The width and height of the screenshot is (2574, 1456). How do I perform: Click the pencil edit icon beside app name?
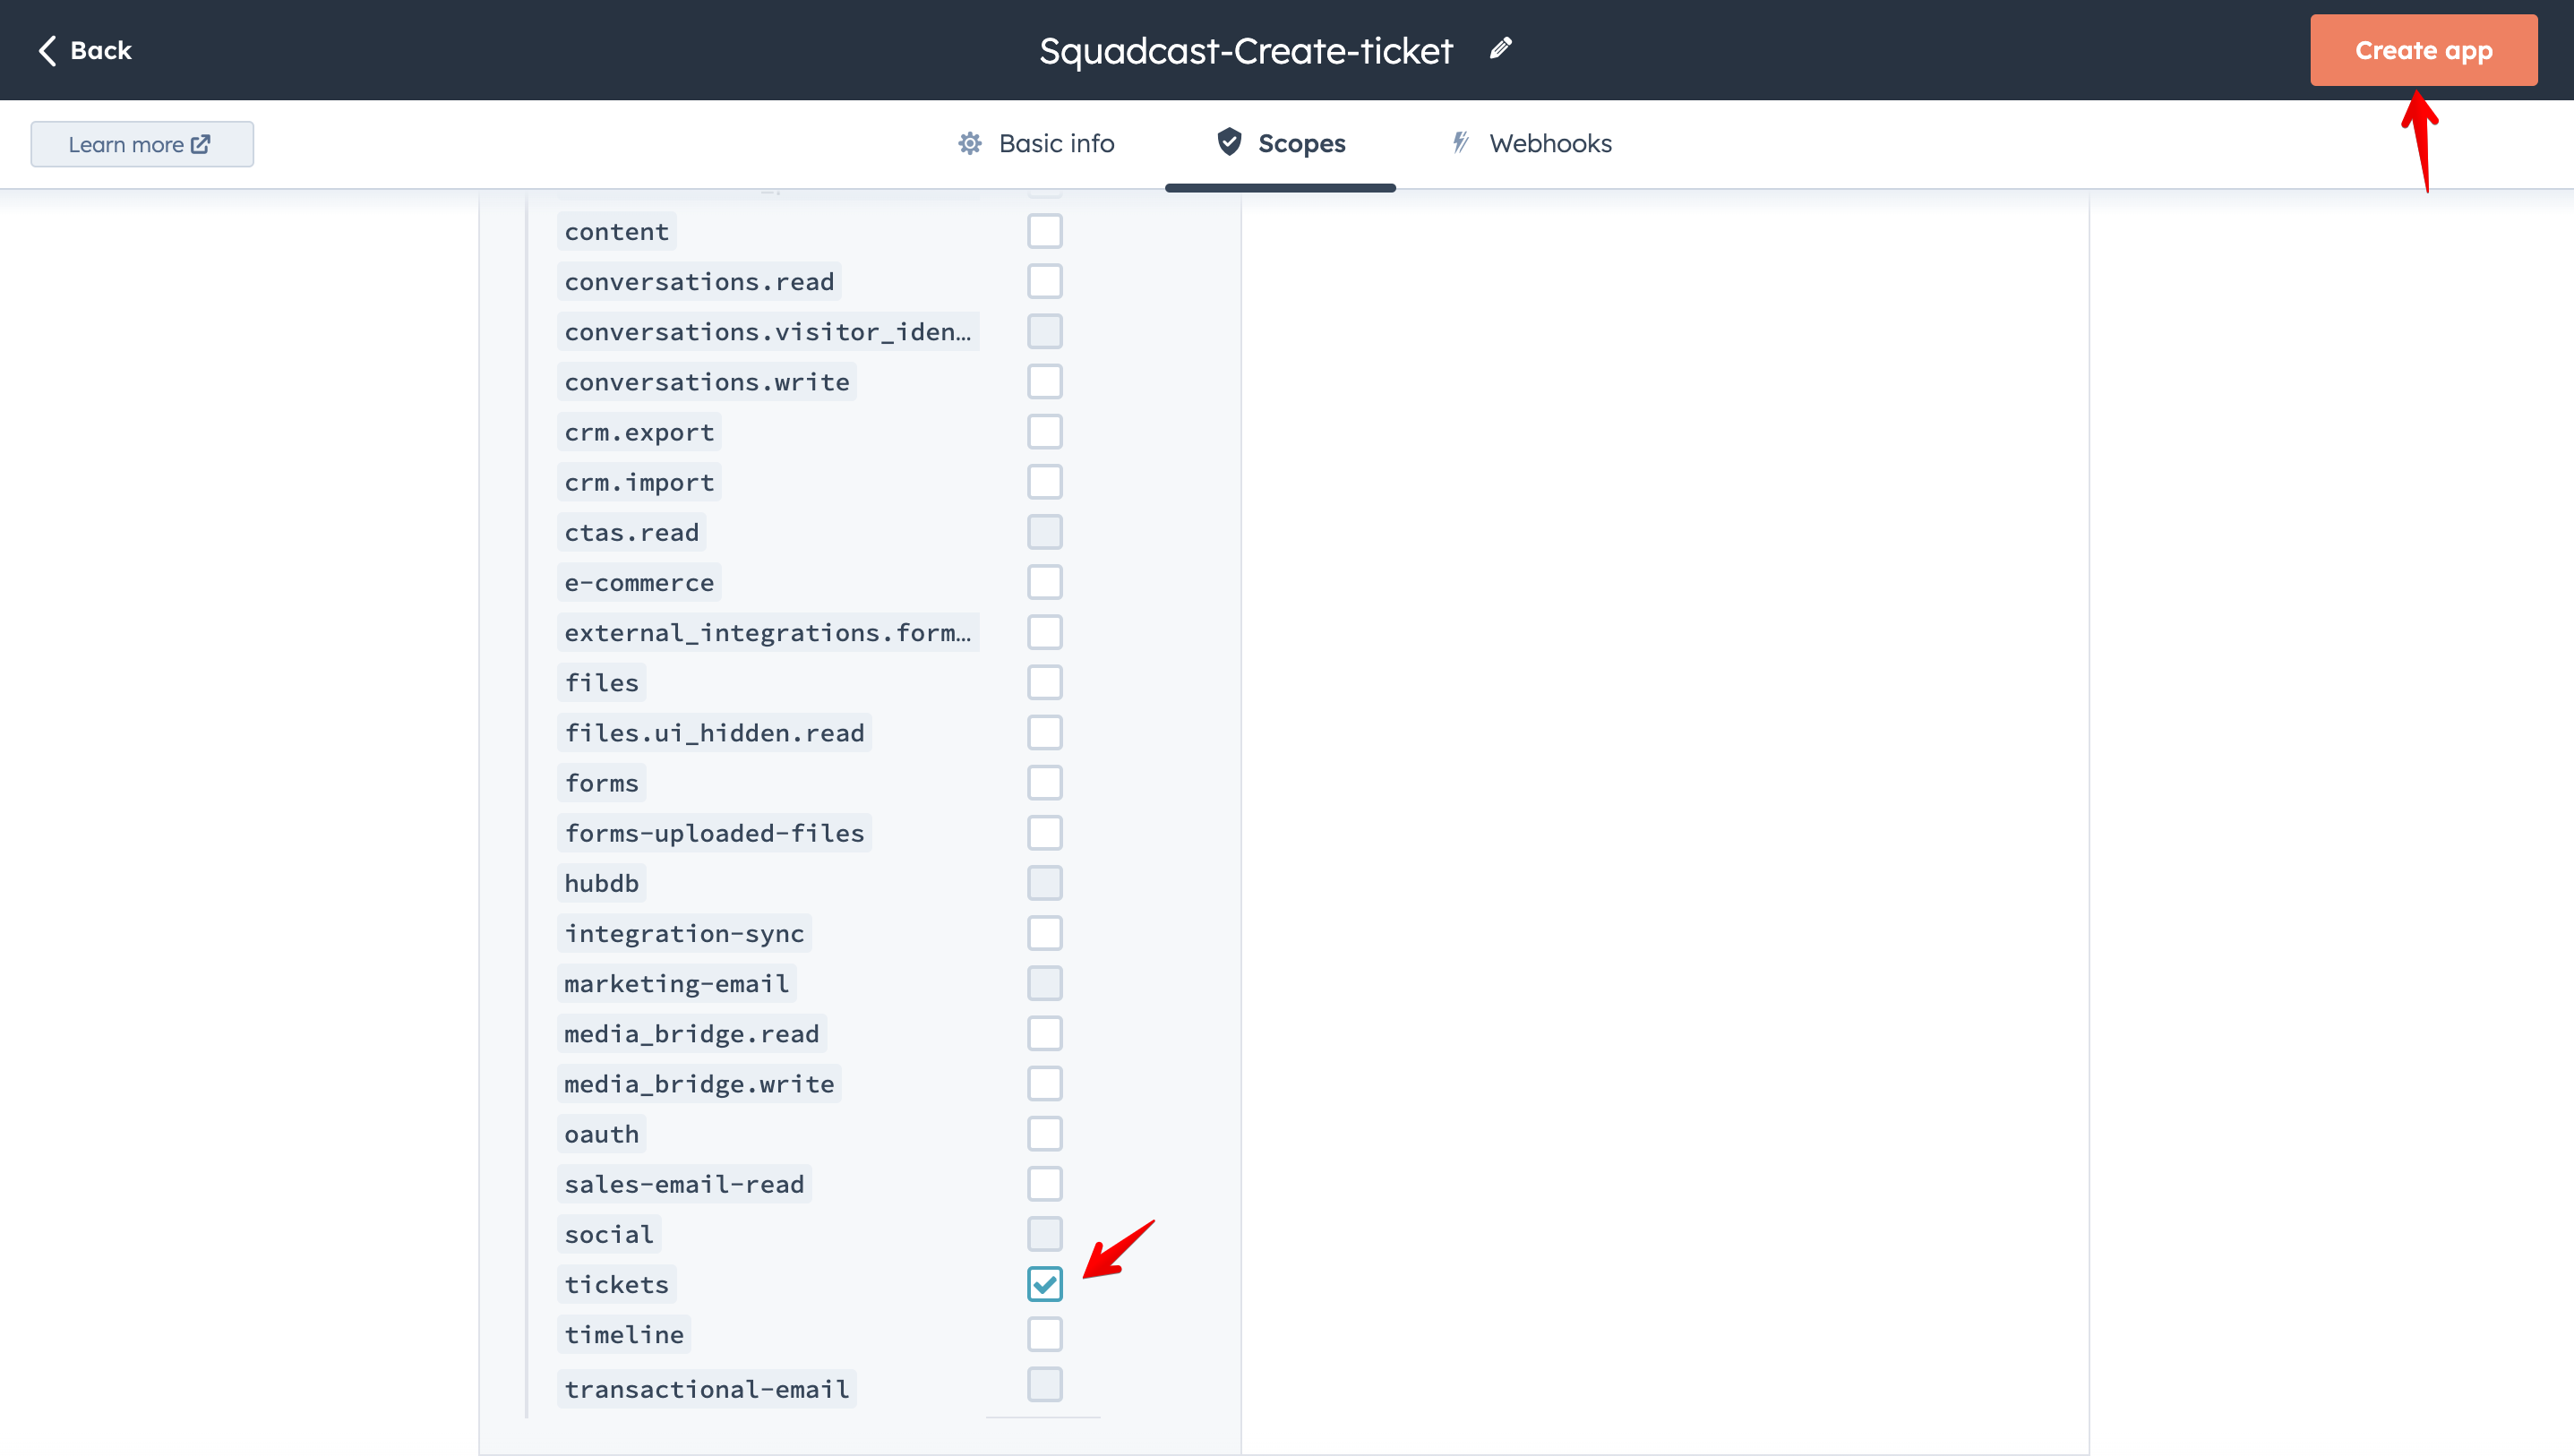[x=1500, y=48]
